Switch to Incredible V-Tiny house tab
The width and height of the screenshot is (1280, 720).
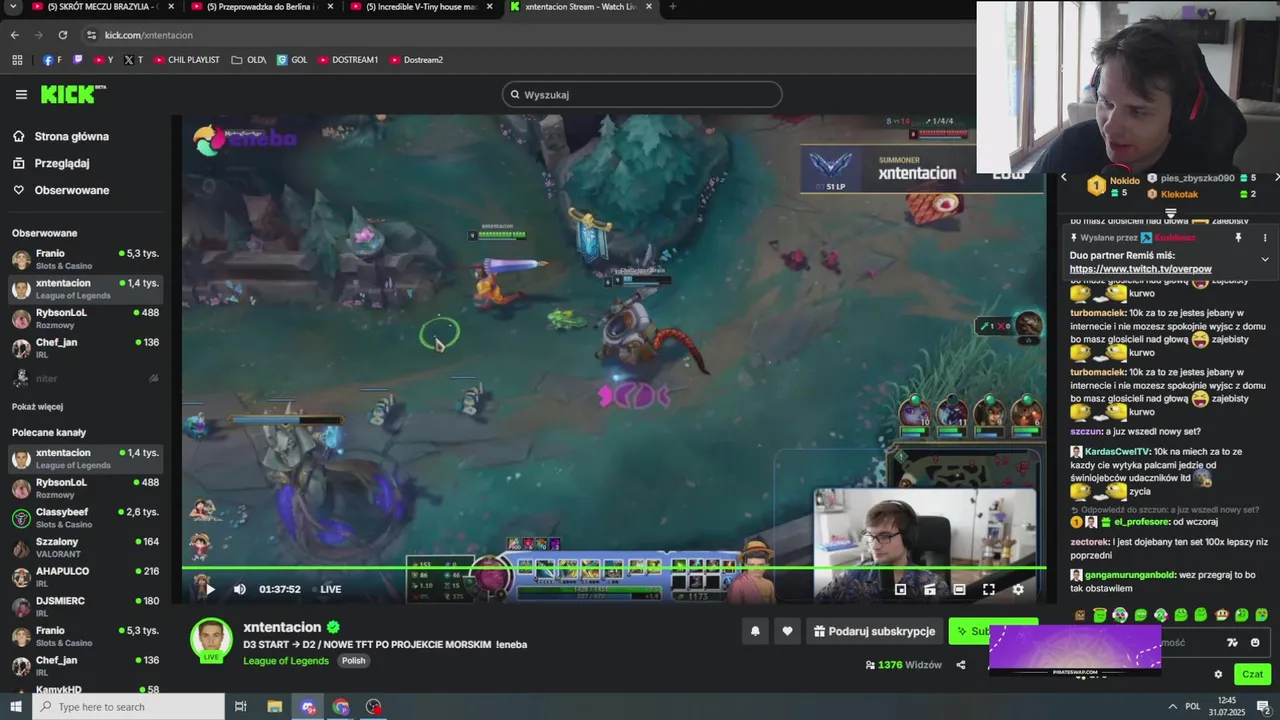point(422,7)
